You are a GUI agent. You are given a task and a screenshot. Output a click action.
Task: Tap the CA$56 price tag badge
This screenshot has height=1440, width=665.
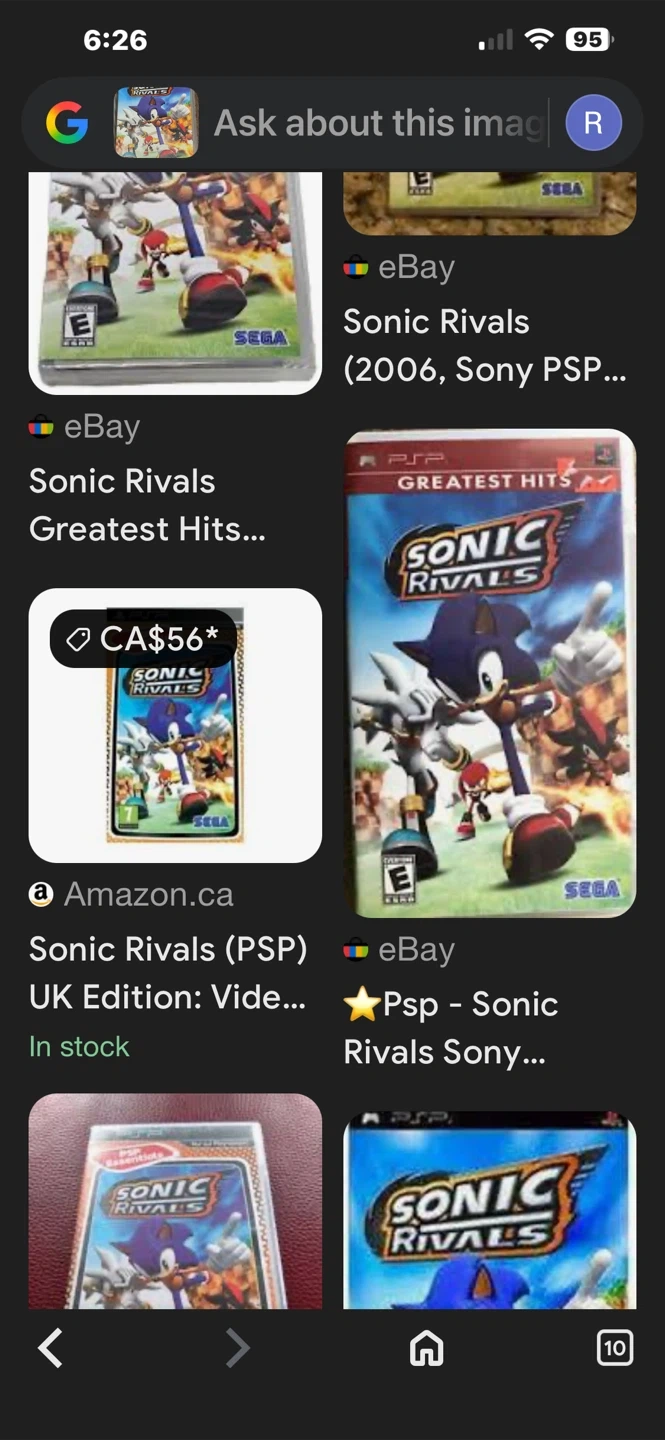pyautogui.click(x=143, y=639)
